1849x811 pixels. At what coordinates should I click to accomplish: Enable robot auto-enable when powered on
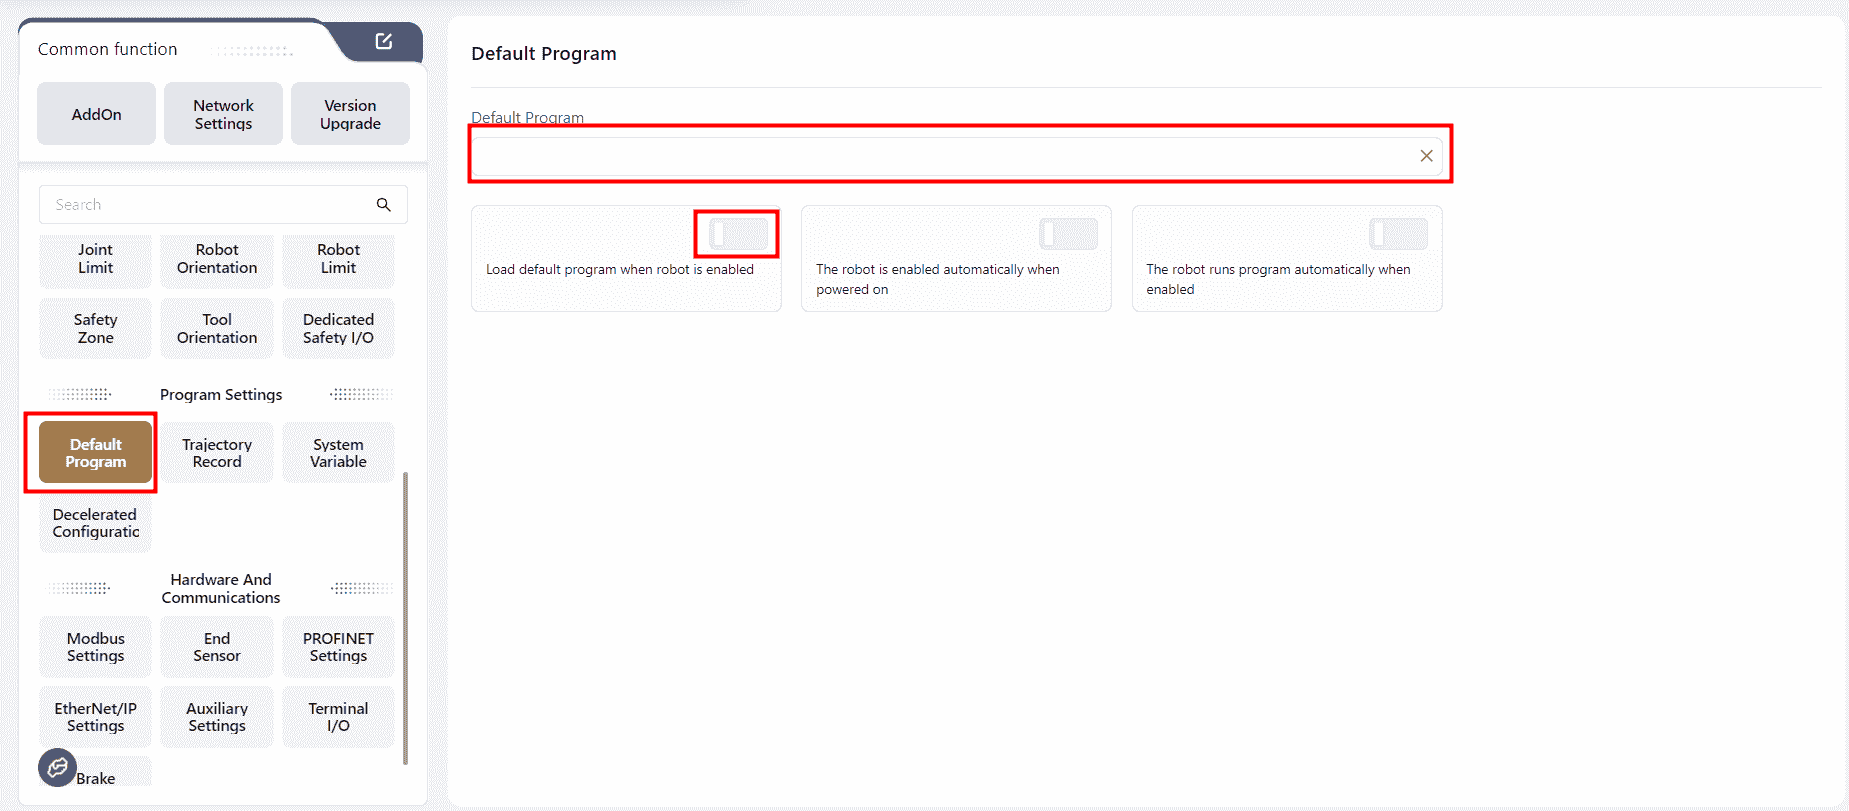click(1068, 234)
